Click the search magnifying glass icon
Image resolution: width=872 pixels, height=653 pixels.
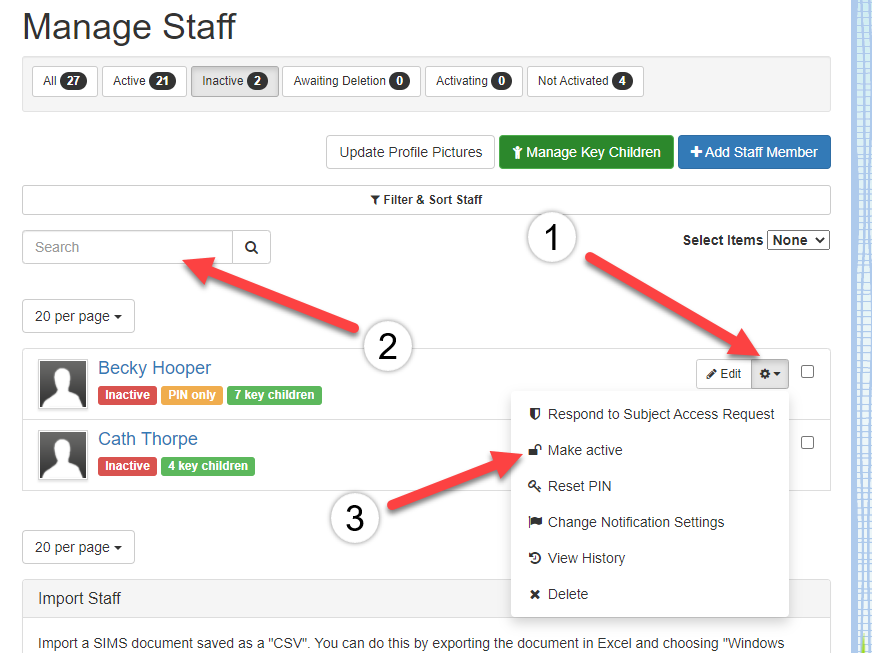tap(251, 247)
